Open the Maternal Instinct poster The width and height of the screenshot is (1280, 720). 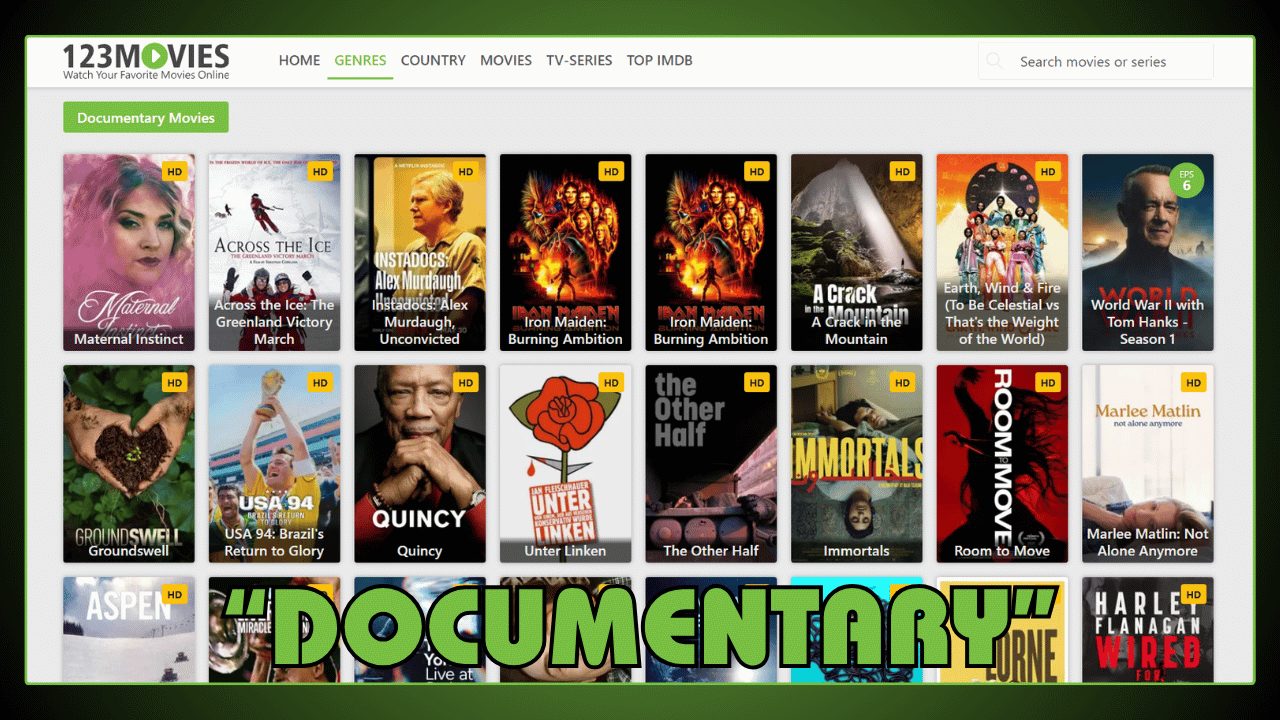coord(129,252)
